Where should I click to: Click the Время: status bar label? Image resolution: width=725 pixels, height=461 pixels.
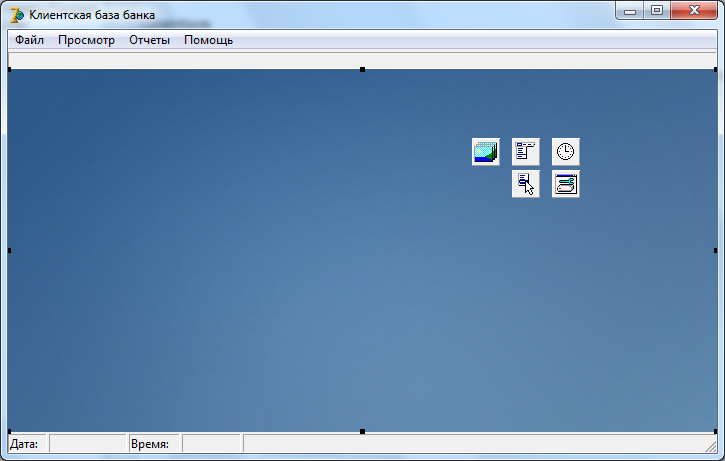(x=150, y=444)
